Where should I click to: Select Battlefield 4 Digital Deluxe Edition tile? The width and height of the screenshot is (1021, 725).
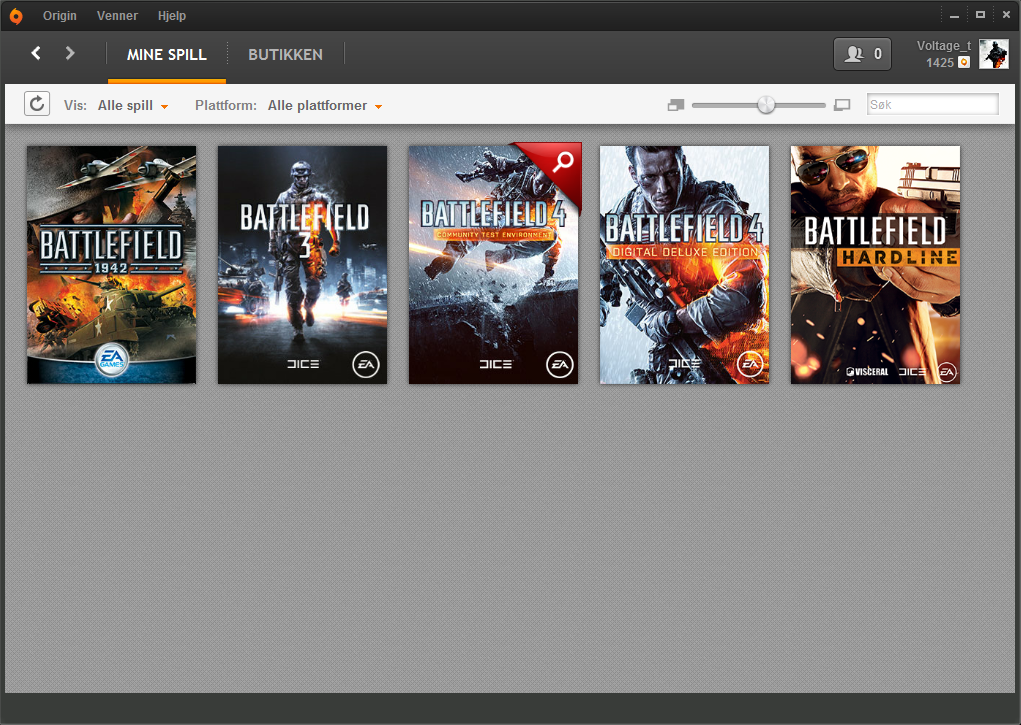pos(684,264)
